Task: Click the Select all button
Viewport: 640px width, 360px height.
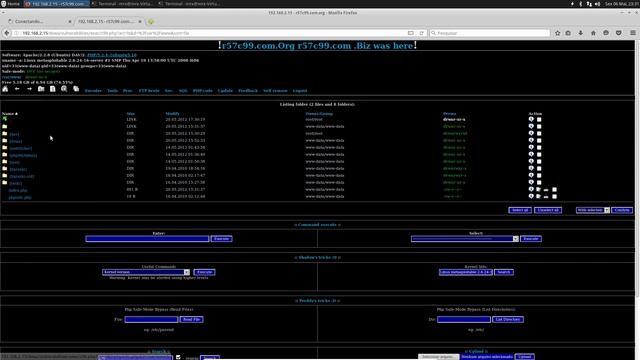Action: pyautogui.click(x=520, y=210)
